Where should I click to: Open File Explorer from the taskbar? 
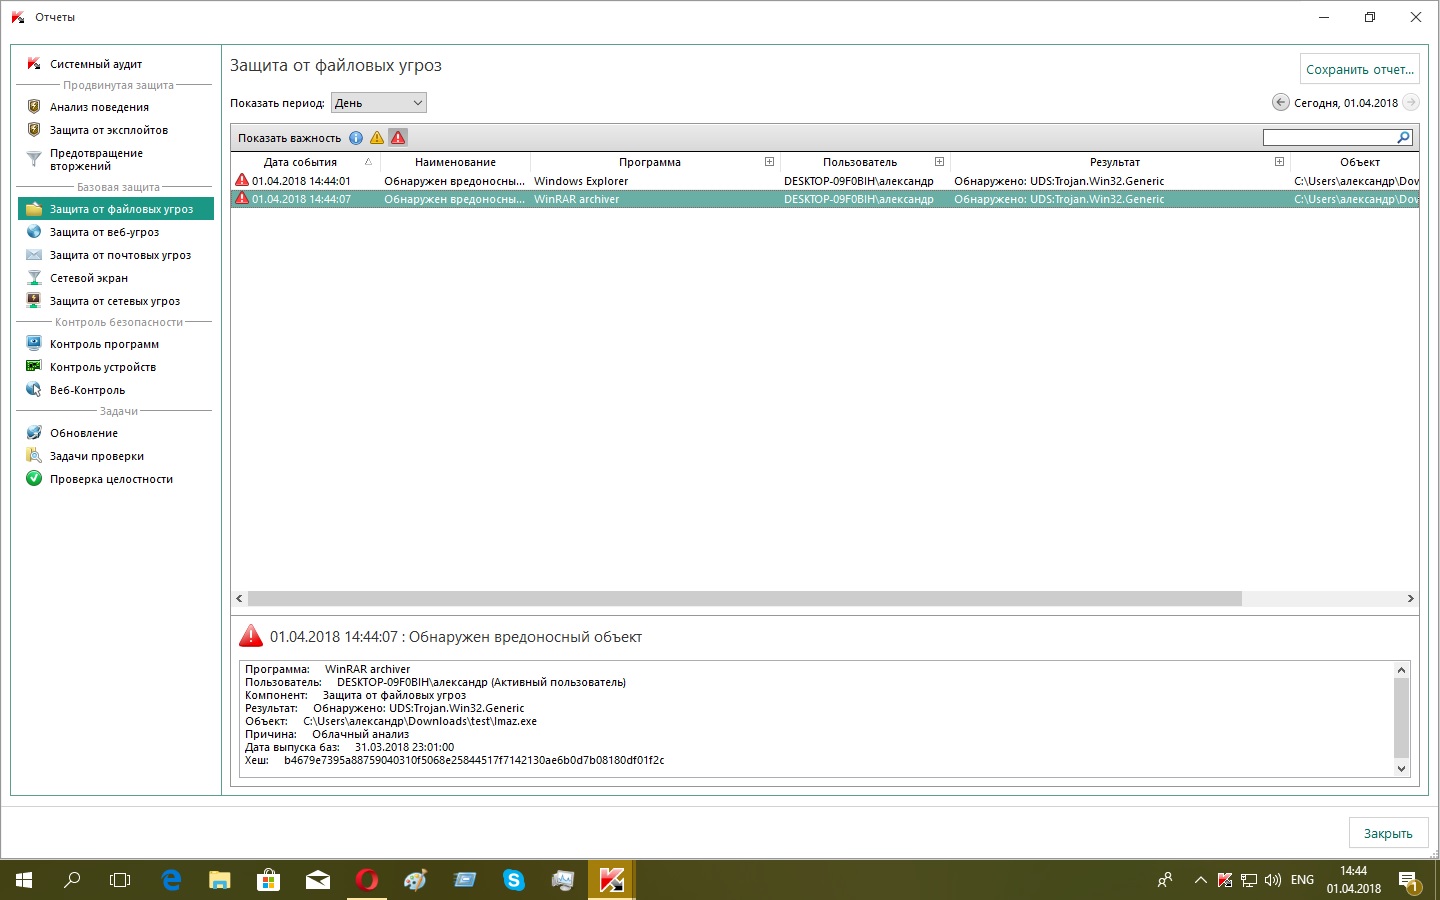(x=219, y=880)
